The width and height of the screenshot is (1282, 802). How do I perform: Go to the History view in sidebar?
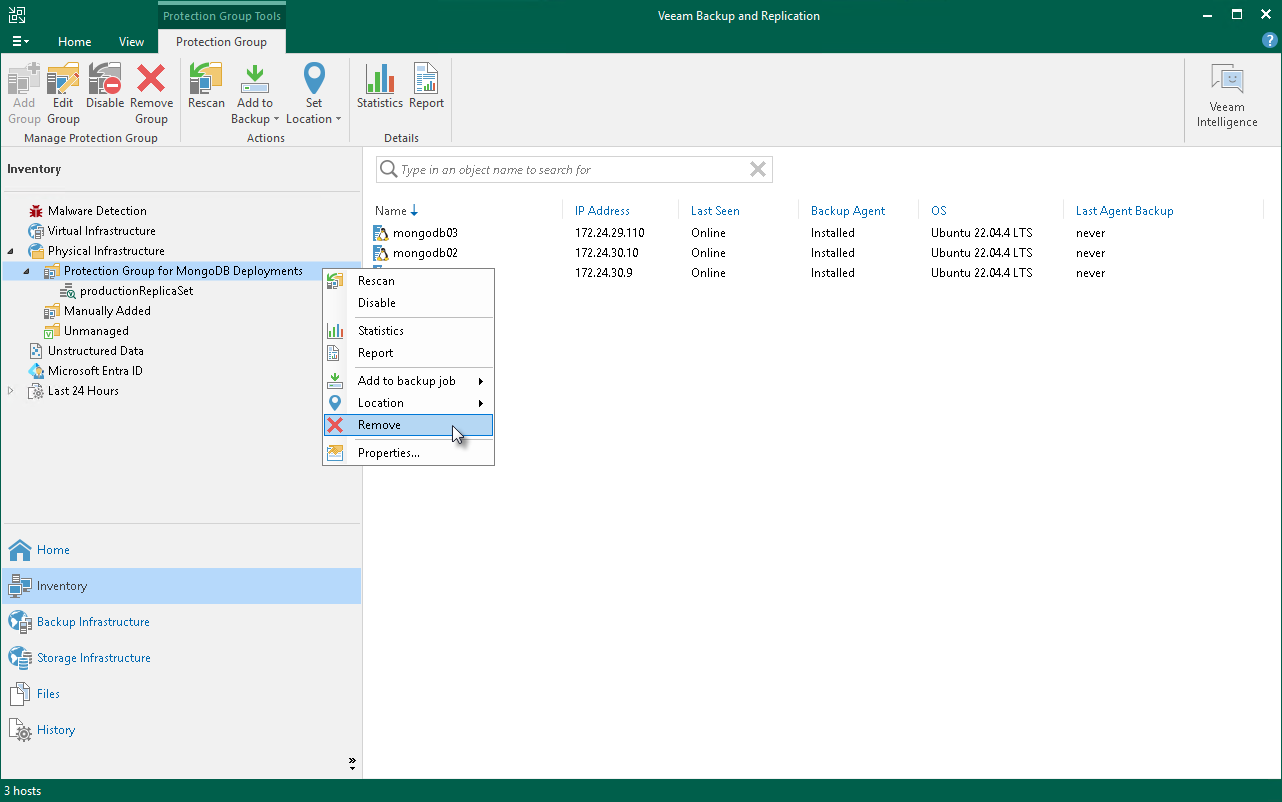click(56, 730)
